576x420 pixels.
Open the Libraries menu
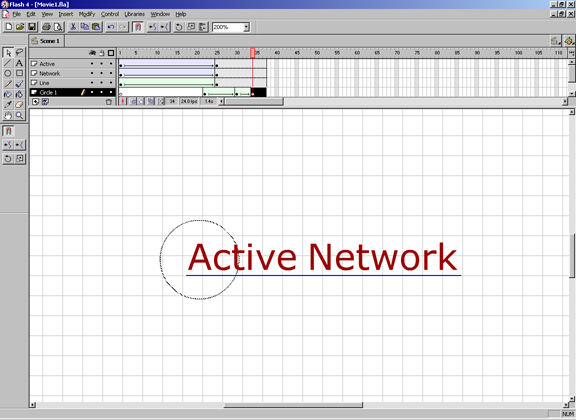[134, 14]
